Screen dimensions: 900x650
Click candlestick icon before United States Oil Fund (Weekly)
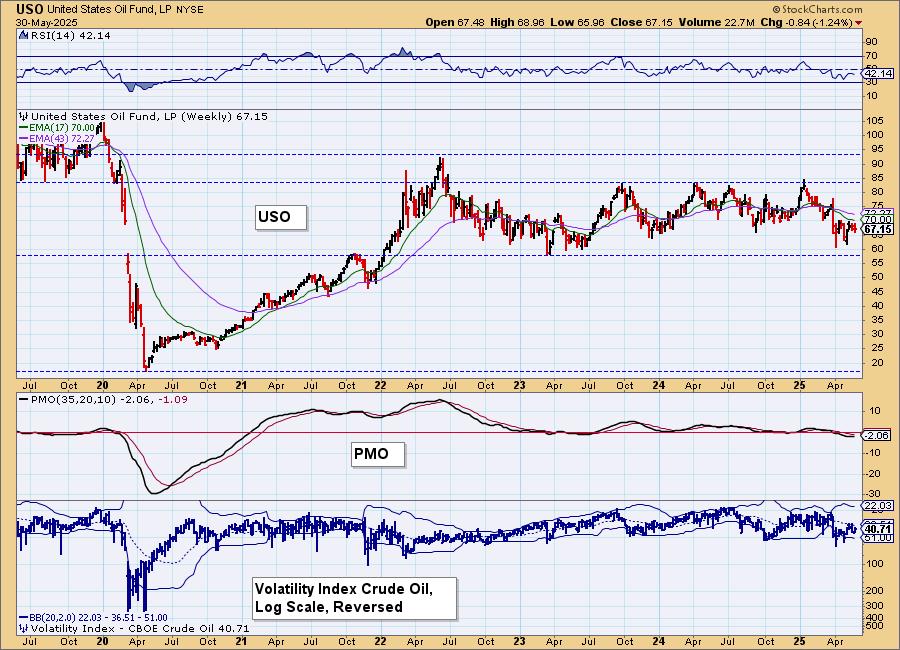24,116
